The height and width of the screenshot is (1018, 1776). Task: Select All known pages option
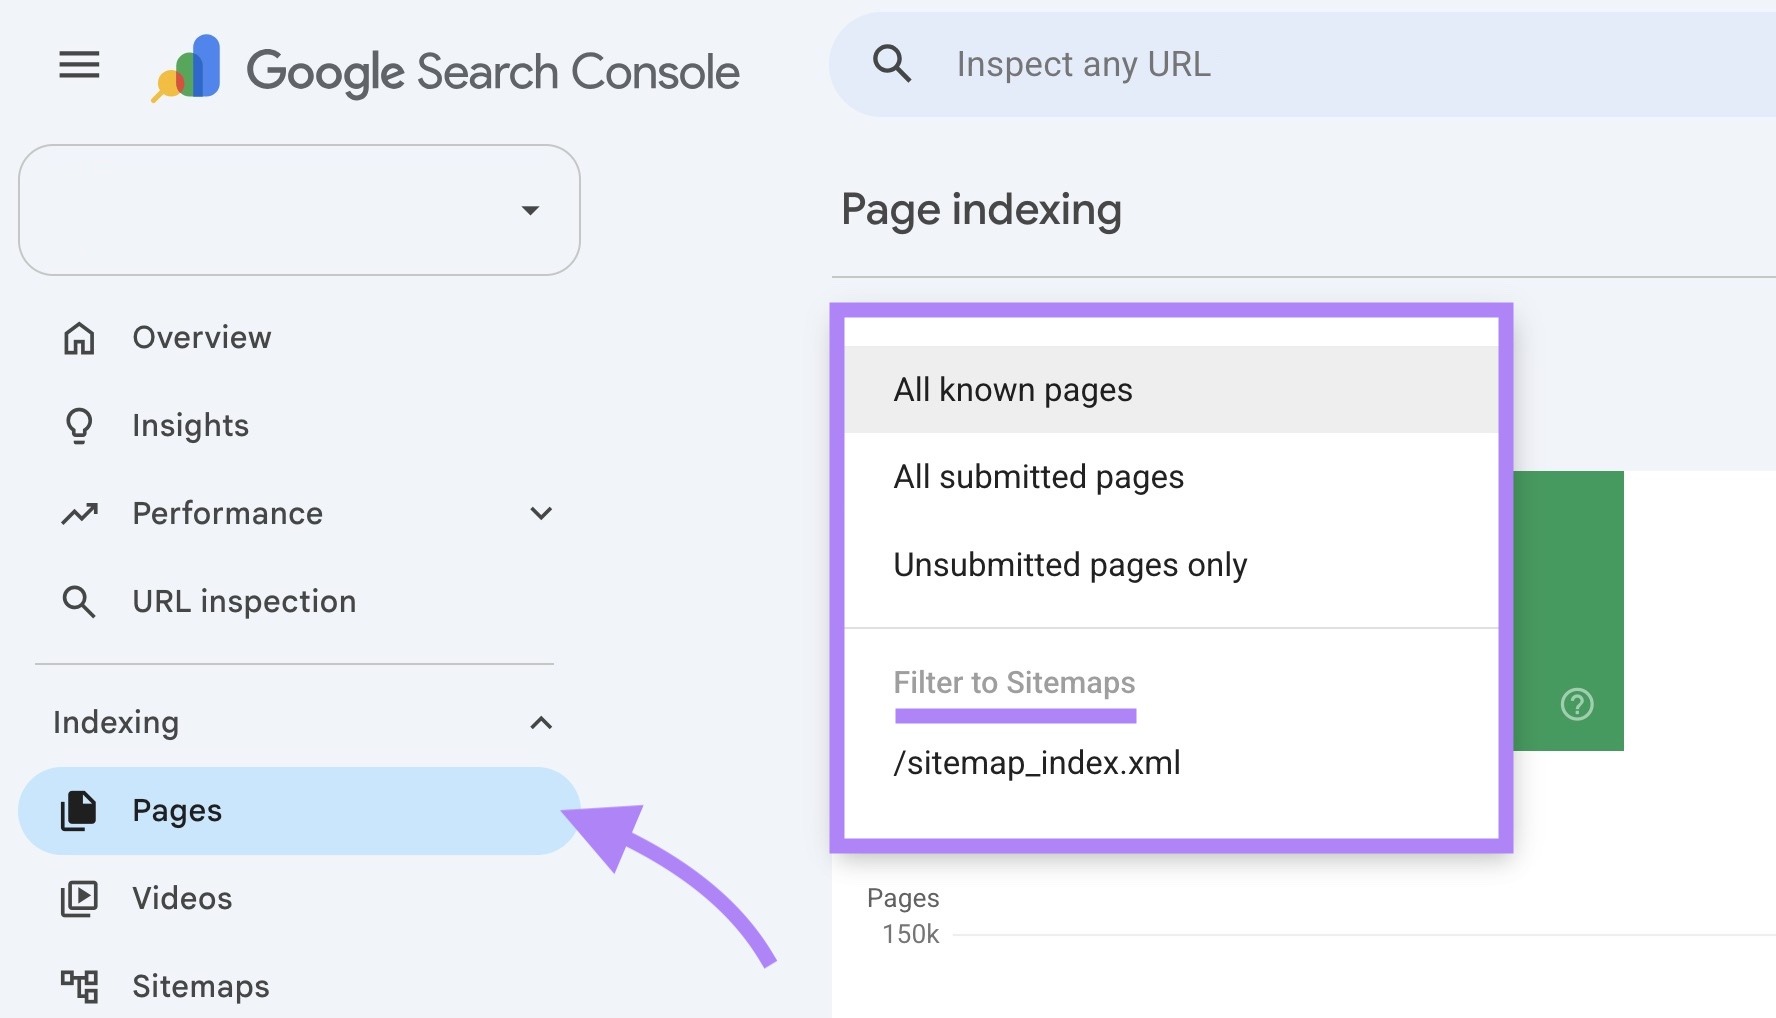coord(1171,390)
